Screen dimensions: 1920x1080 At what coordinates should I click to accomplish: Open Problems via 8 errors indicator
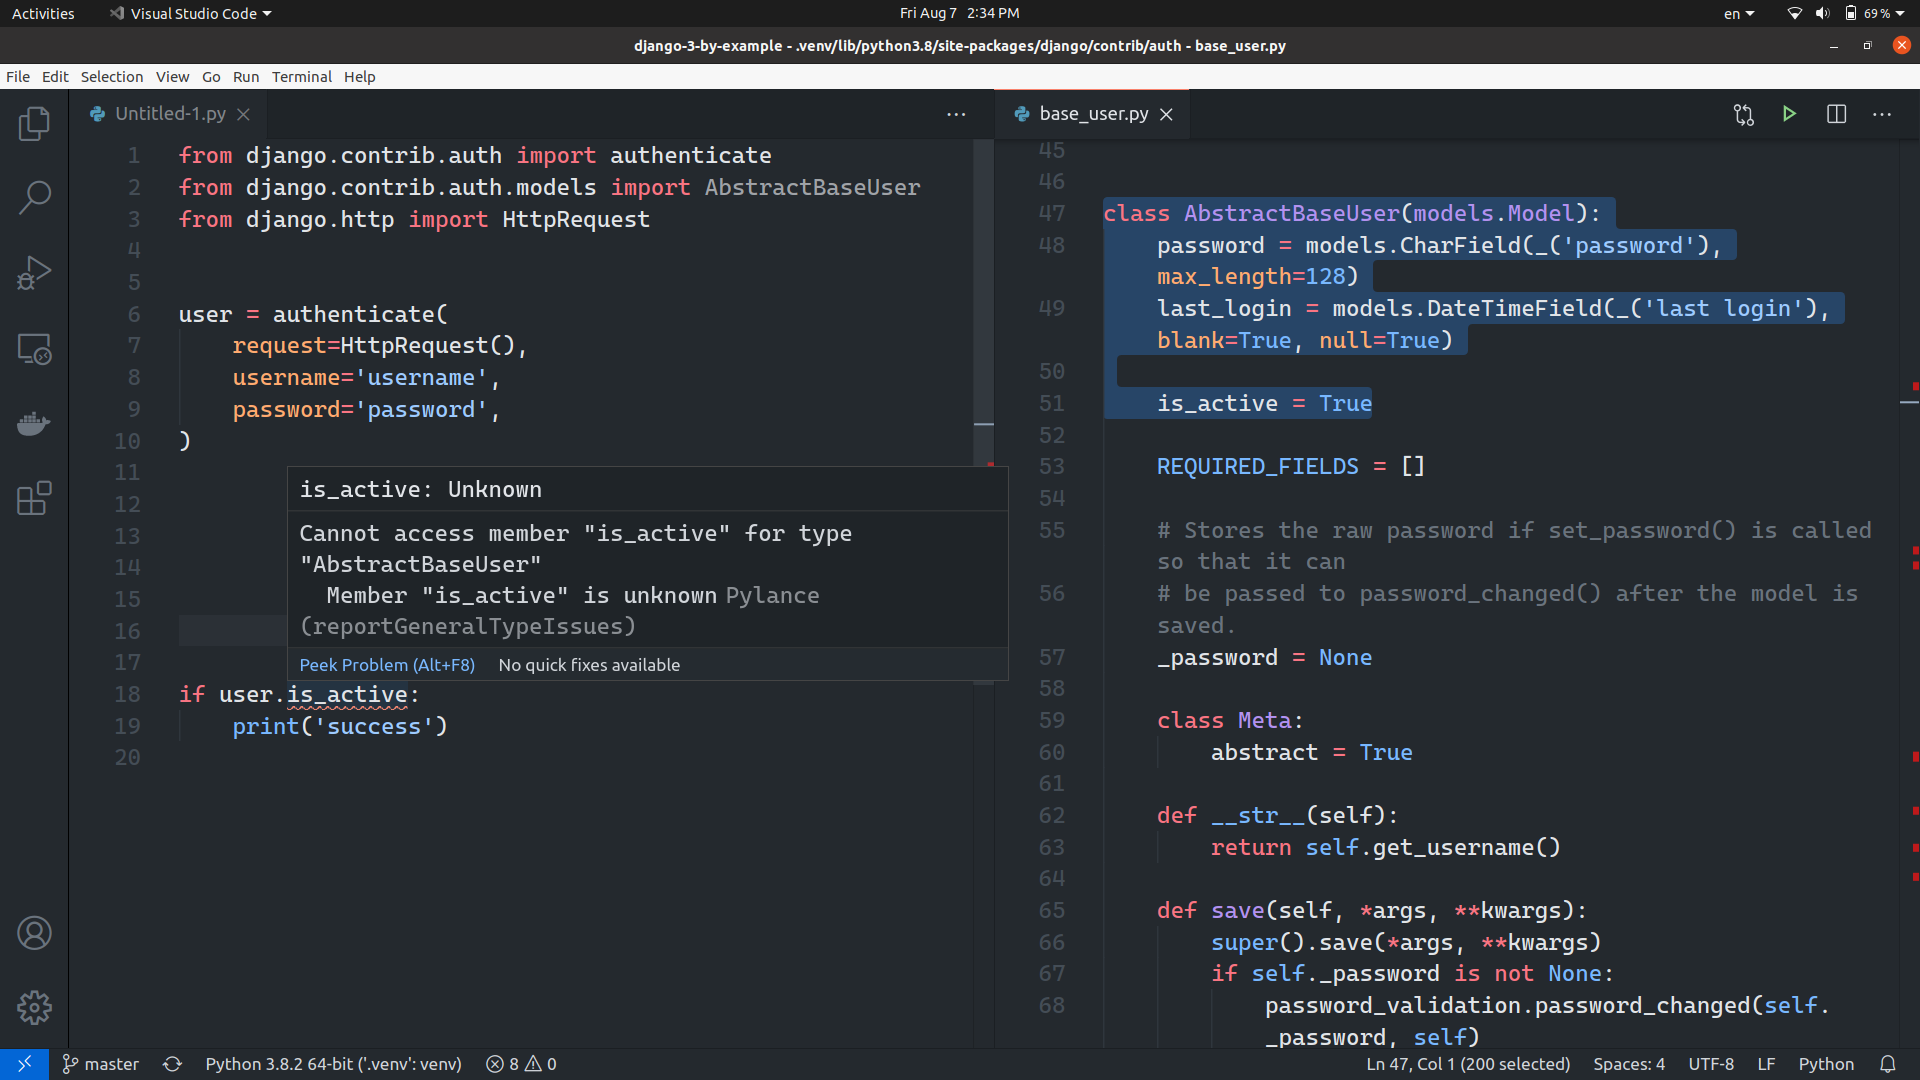(x=521, y=1064)
